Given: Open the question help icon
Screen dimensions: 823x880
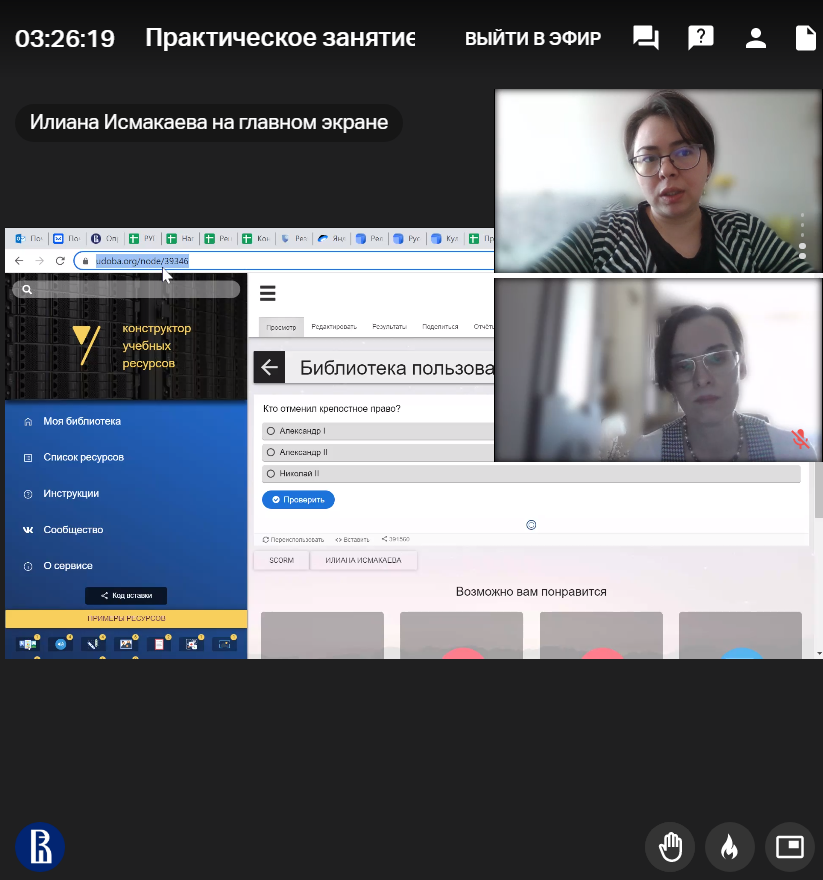Looking at the screenshot, I should click(700, 38).
